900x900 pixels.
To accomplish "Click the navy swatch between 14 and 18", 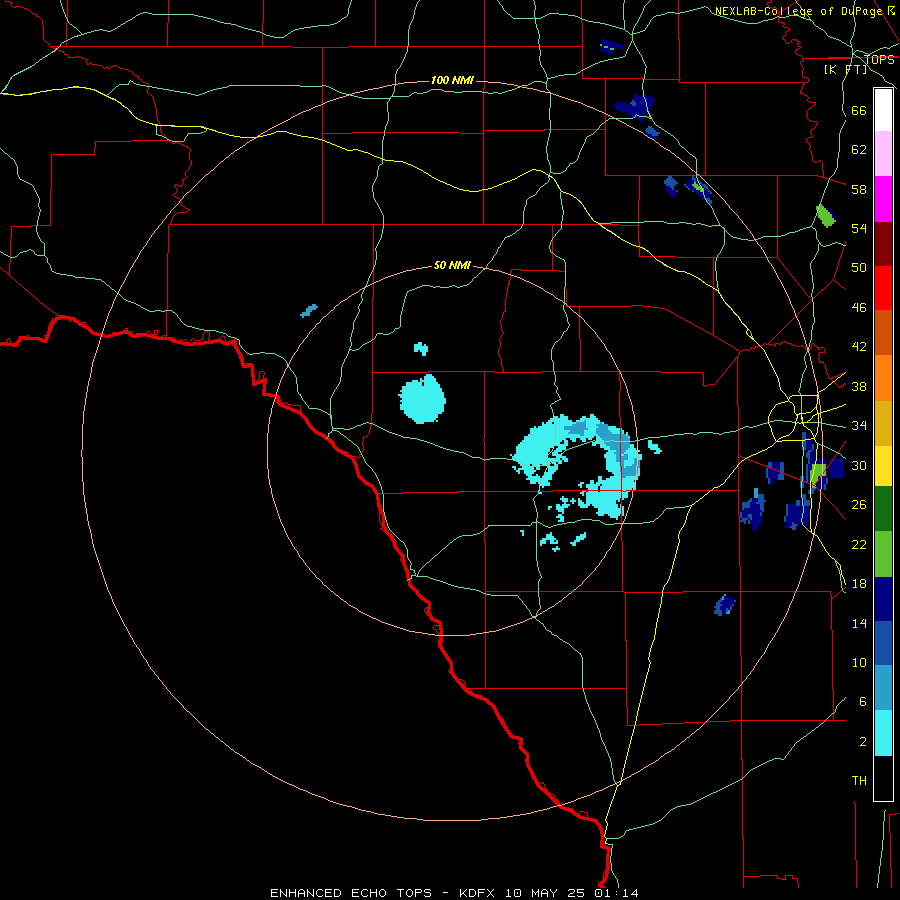I will [883, 599].
